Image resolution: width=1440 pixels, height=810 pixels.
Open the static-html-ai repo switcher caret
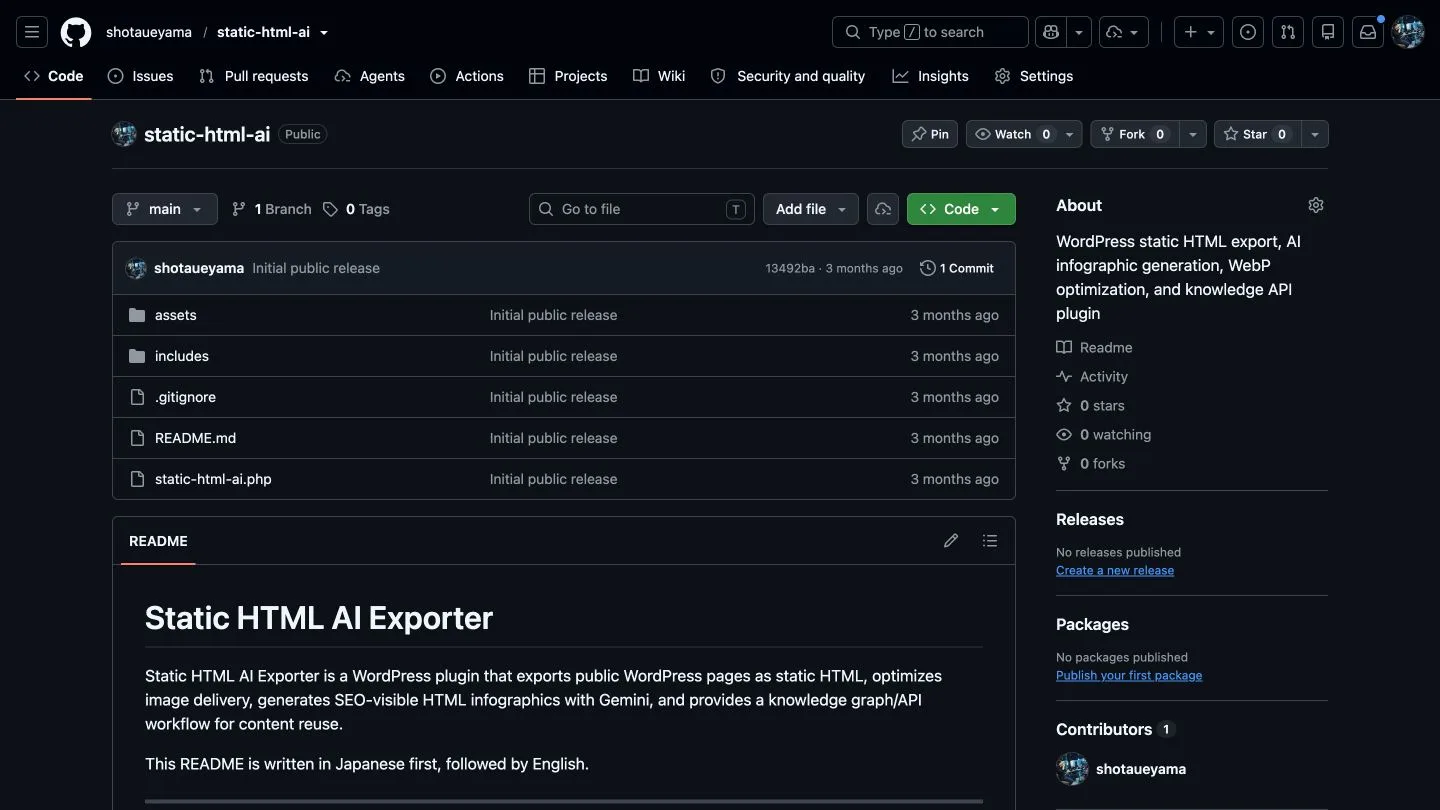pos(324,32)
